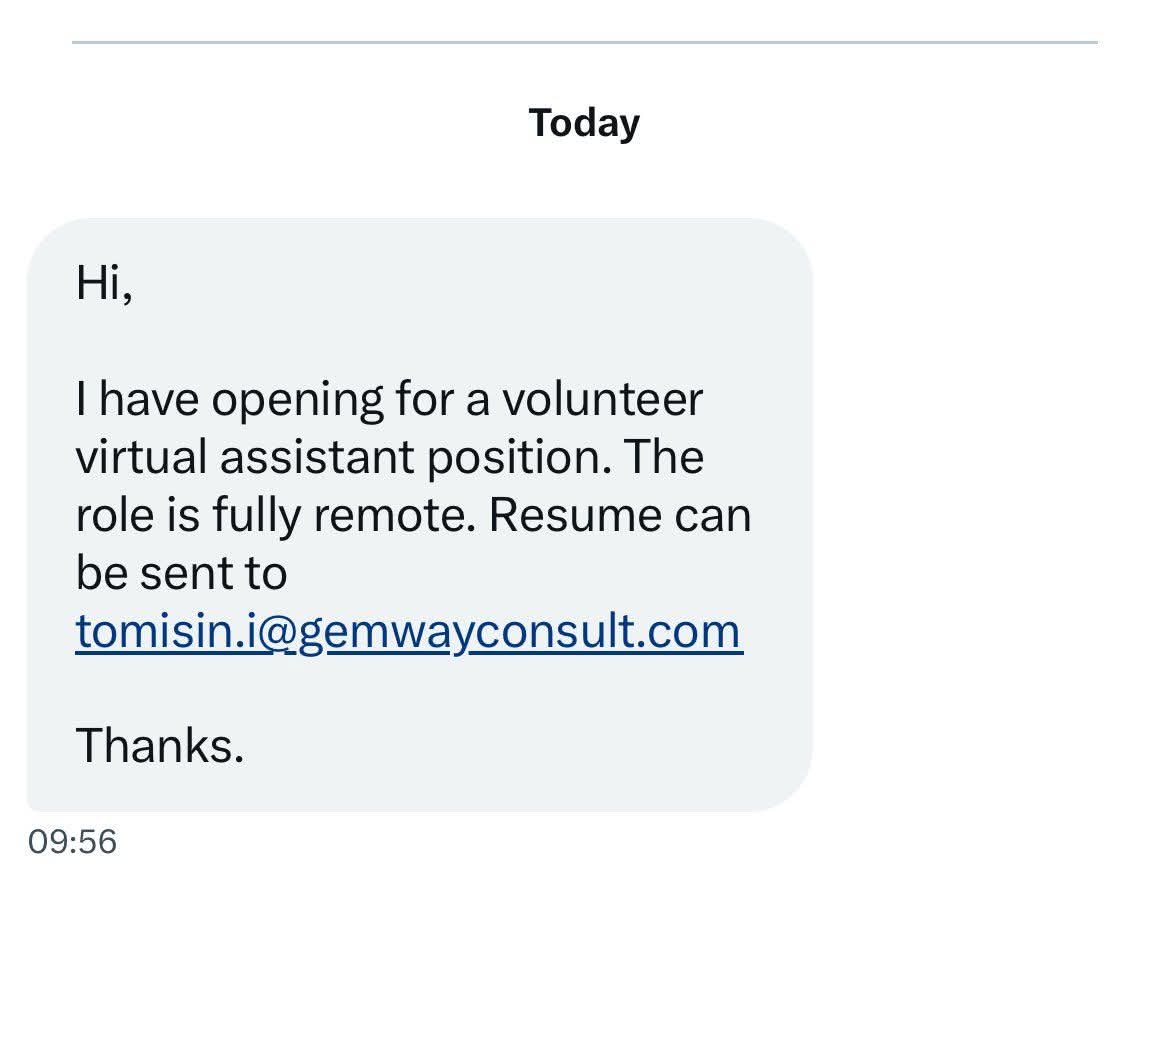Click the word "volunteer" in the message
The image size is (1170, 1040).
click(602, 399)
